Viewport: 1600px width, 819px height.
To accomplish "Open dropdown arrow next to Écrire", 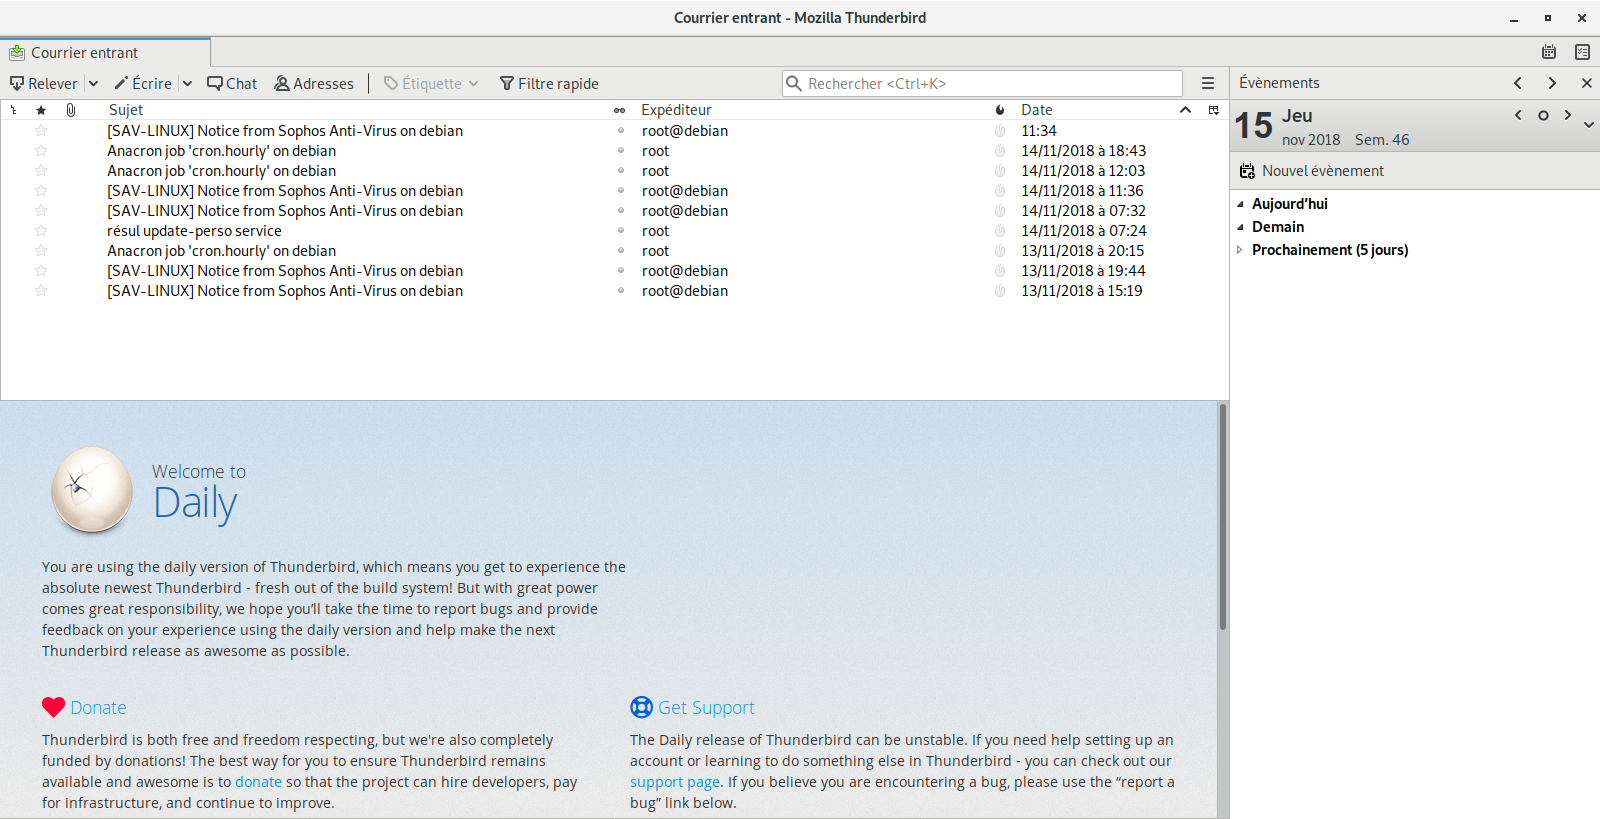I will tap(187, 84).
